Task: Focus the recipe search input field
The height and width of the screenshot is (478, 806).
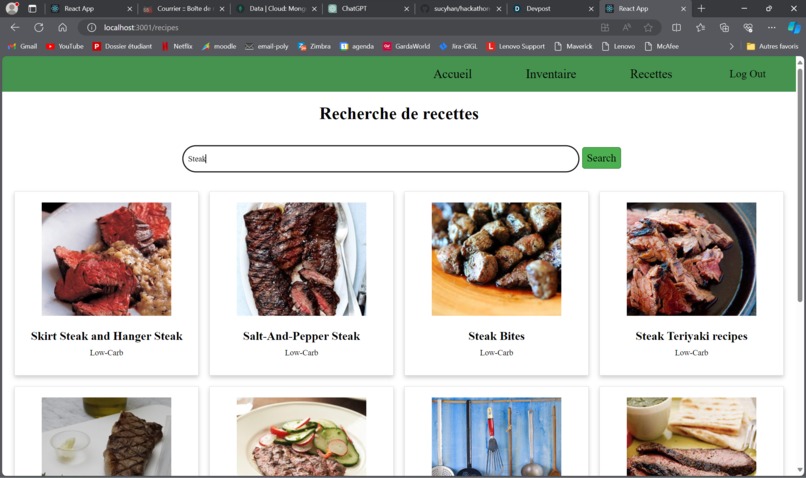Action: 380,158
